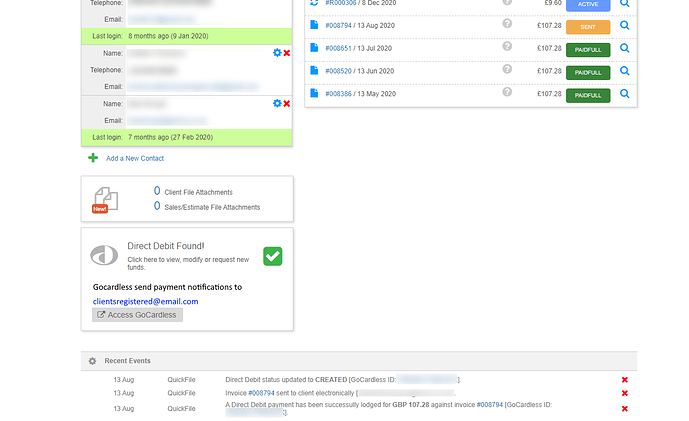Click the SENT status badge

pos(588,26)
